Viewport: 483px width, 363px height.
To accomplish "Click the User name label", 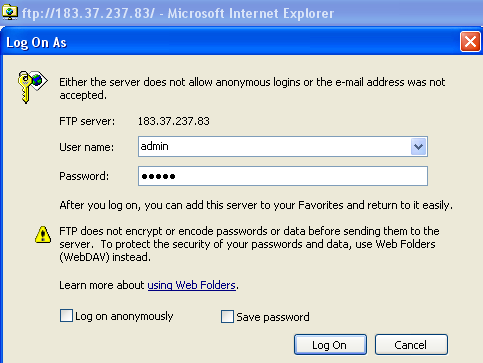I will [87, 147].
